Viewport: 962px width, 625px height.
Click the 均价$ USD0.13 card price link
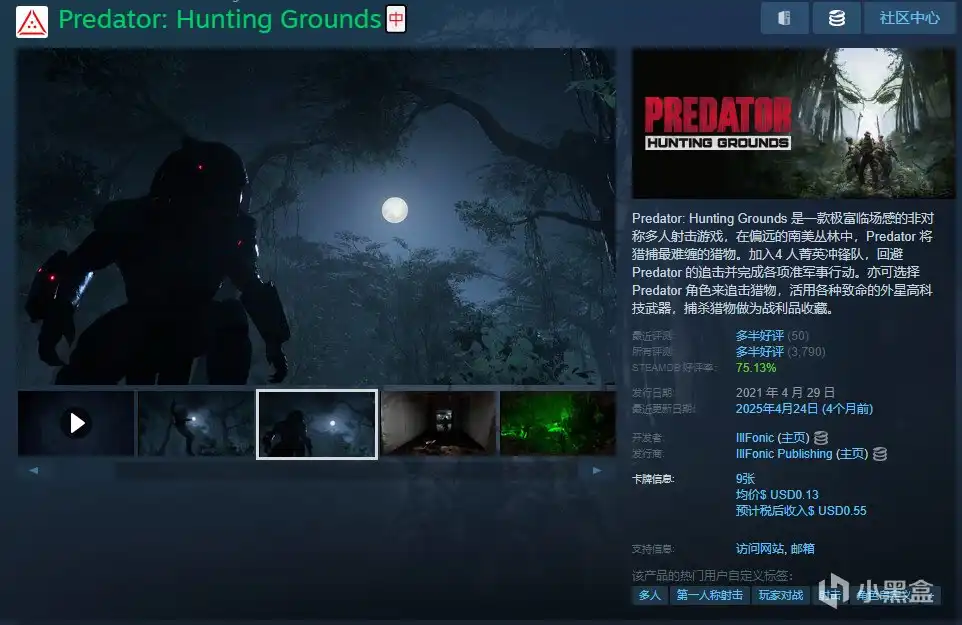777,494
